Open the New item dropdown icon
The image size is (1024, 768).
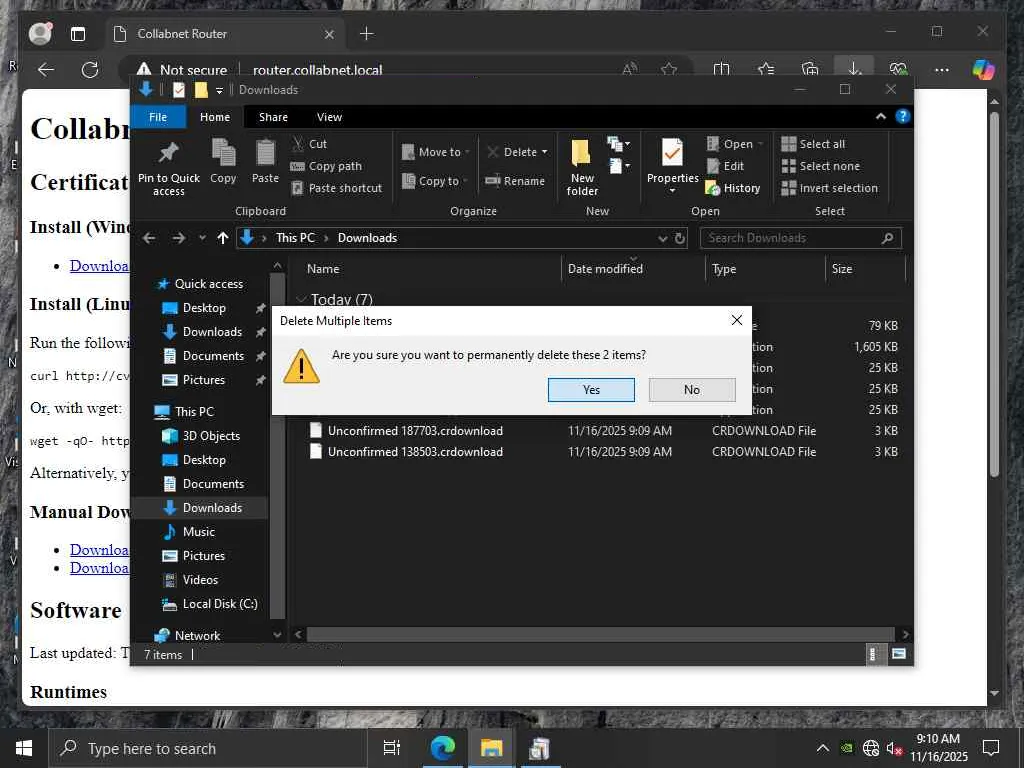pyautogui.click(x=618, y=144)
